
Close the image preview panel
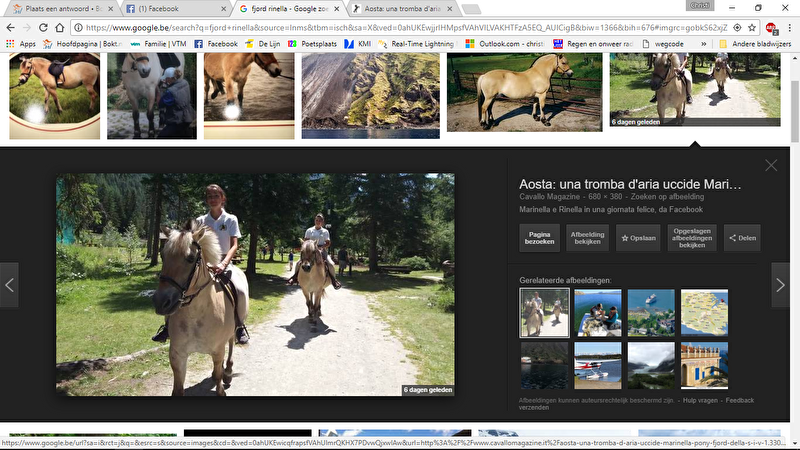[x=770, y=166]
